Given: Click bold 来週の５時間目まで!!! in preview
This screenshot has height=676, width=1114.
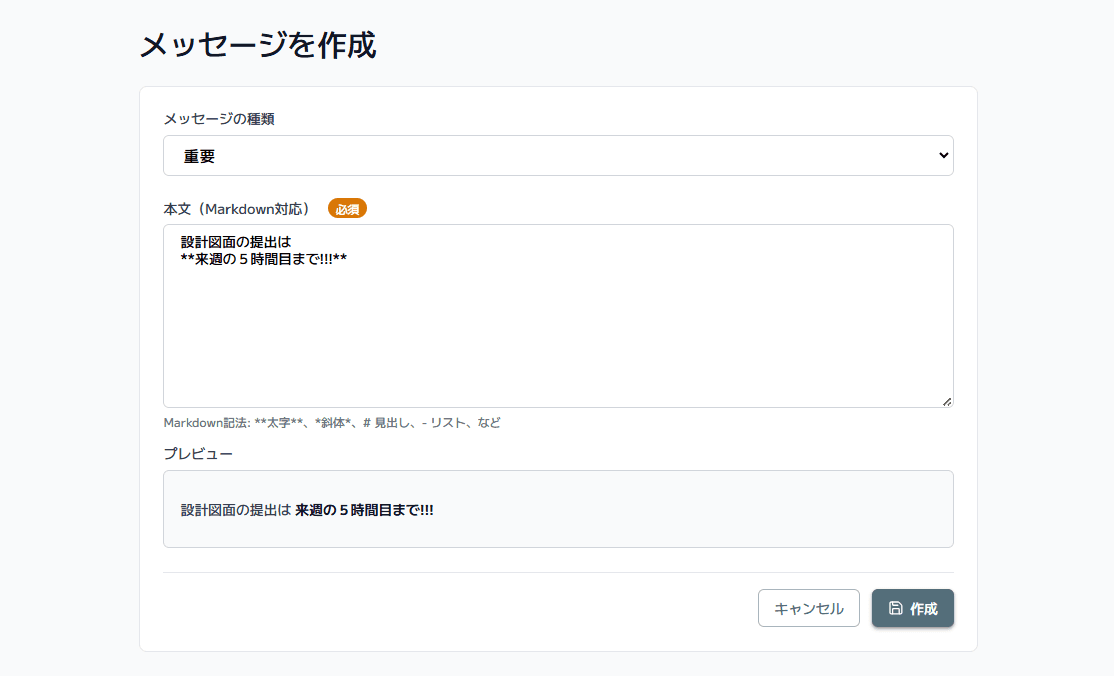Looking at the screenshot, I should point(364,510).
